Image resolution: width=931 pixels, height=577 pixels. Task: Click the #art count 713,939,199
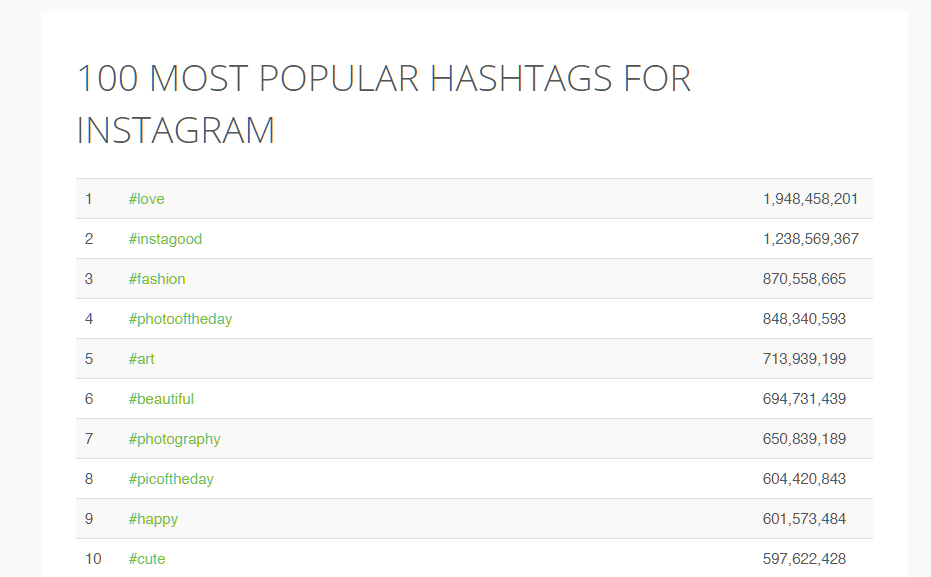[804, 359]
